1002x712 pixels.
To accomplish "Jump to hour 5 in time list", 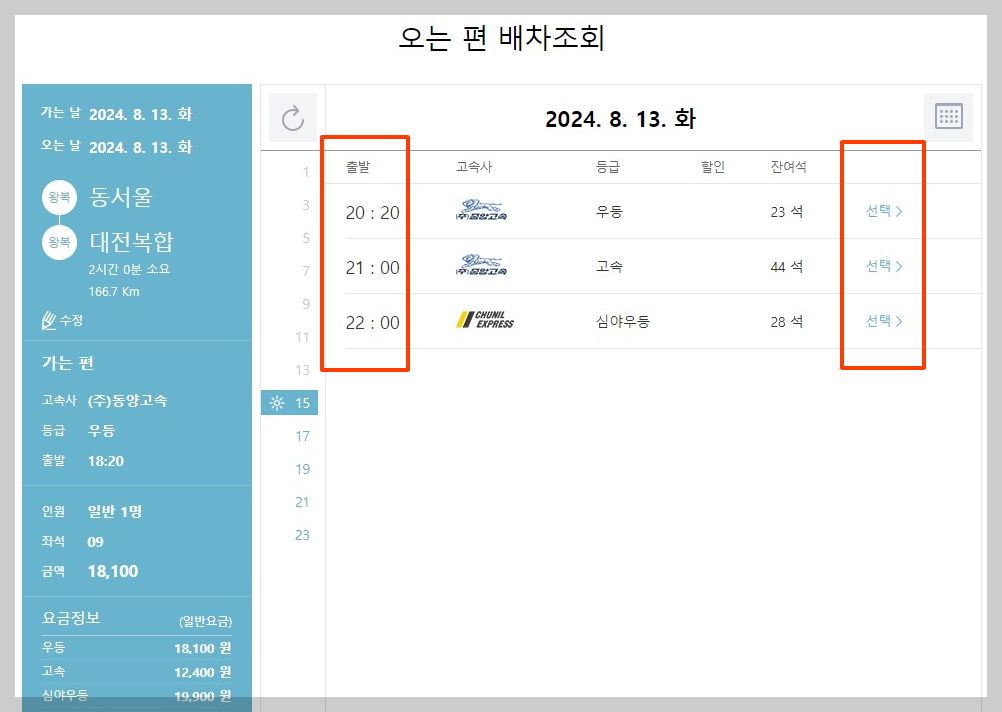I will pyautogui.click(x=305, y=238).
